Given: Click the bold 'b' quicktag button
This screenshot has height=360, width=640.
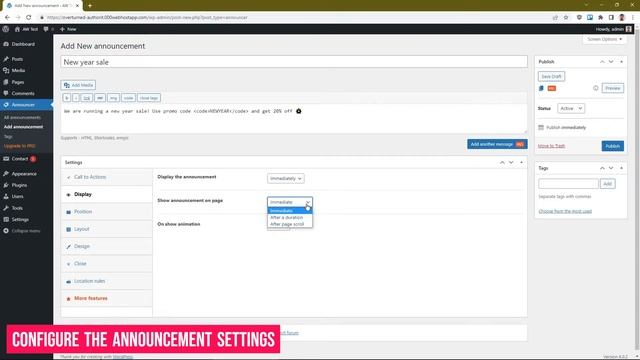Looking at the screenshot, I should (x=67, y=98).
